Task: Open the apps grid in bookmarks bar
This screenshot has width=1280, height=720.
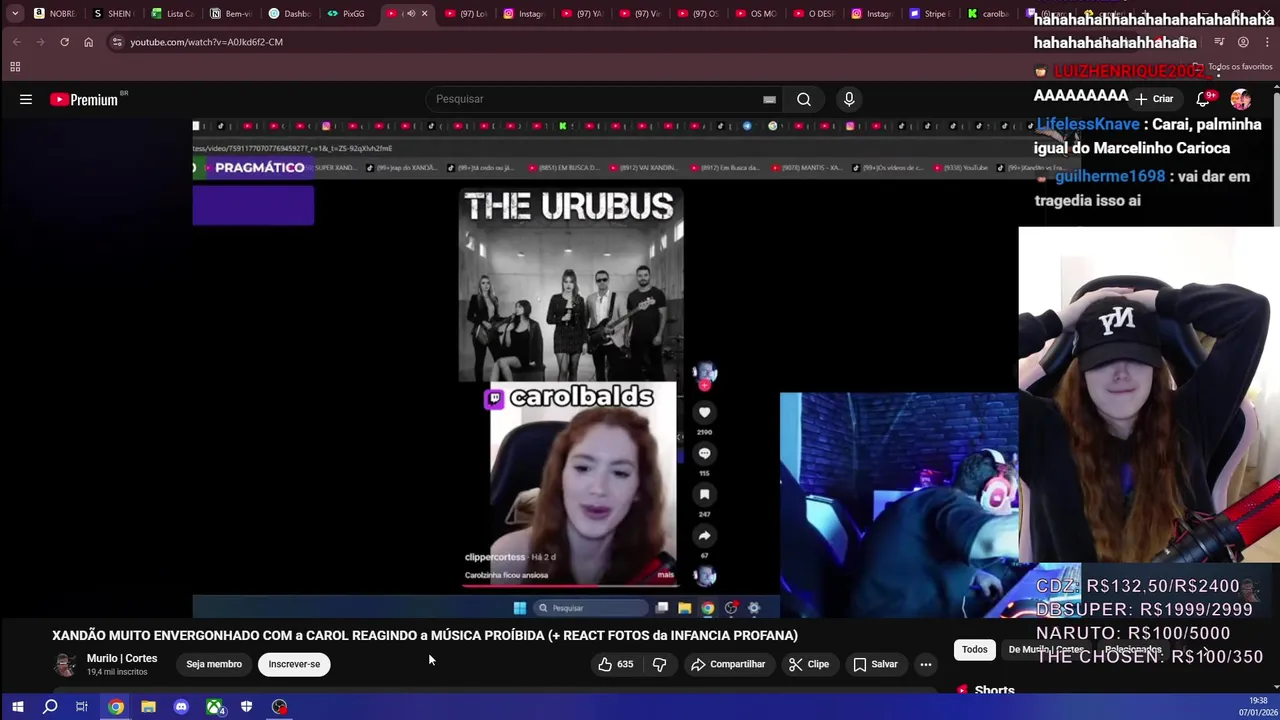Action: 15,67
